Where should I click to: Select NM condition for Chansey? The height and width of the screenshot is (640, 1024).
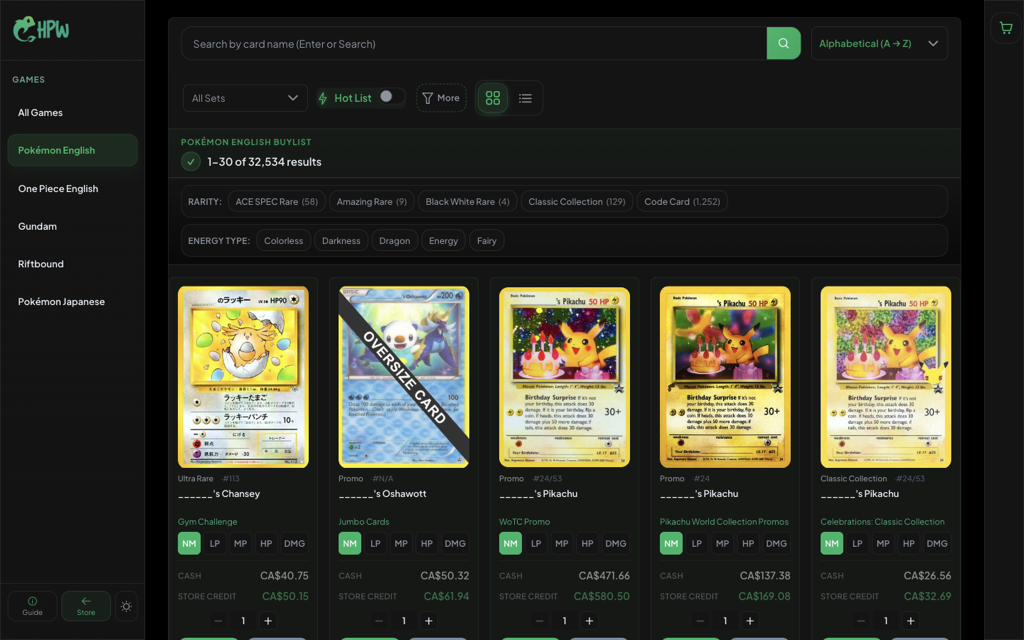pos(189,543)
